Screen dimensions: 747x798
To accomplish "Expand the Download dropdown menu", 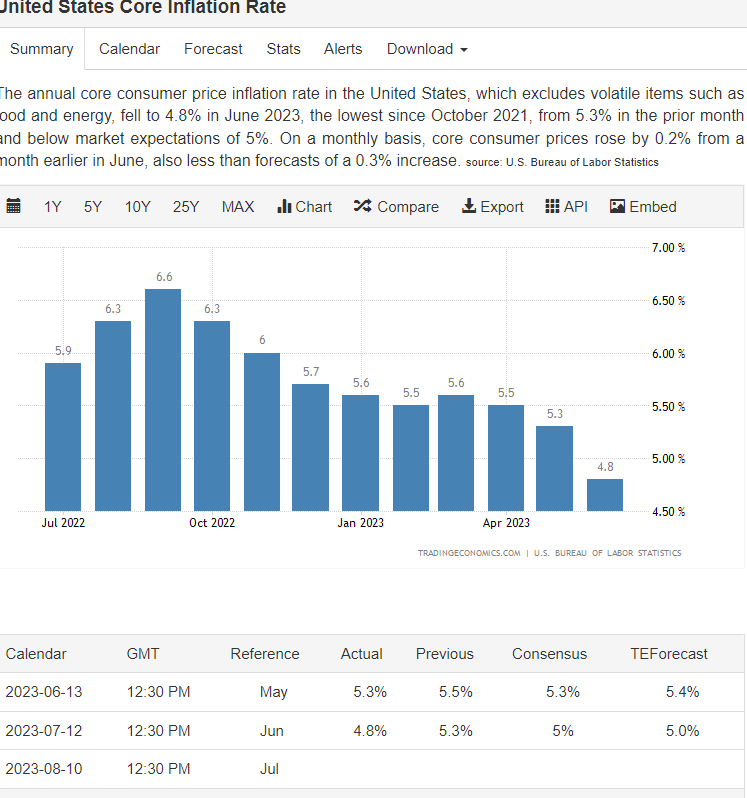I will tap(427, 49).
